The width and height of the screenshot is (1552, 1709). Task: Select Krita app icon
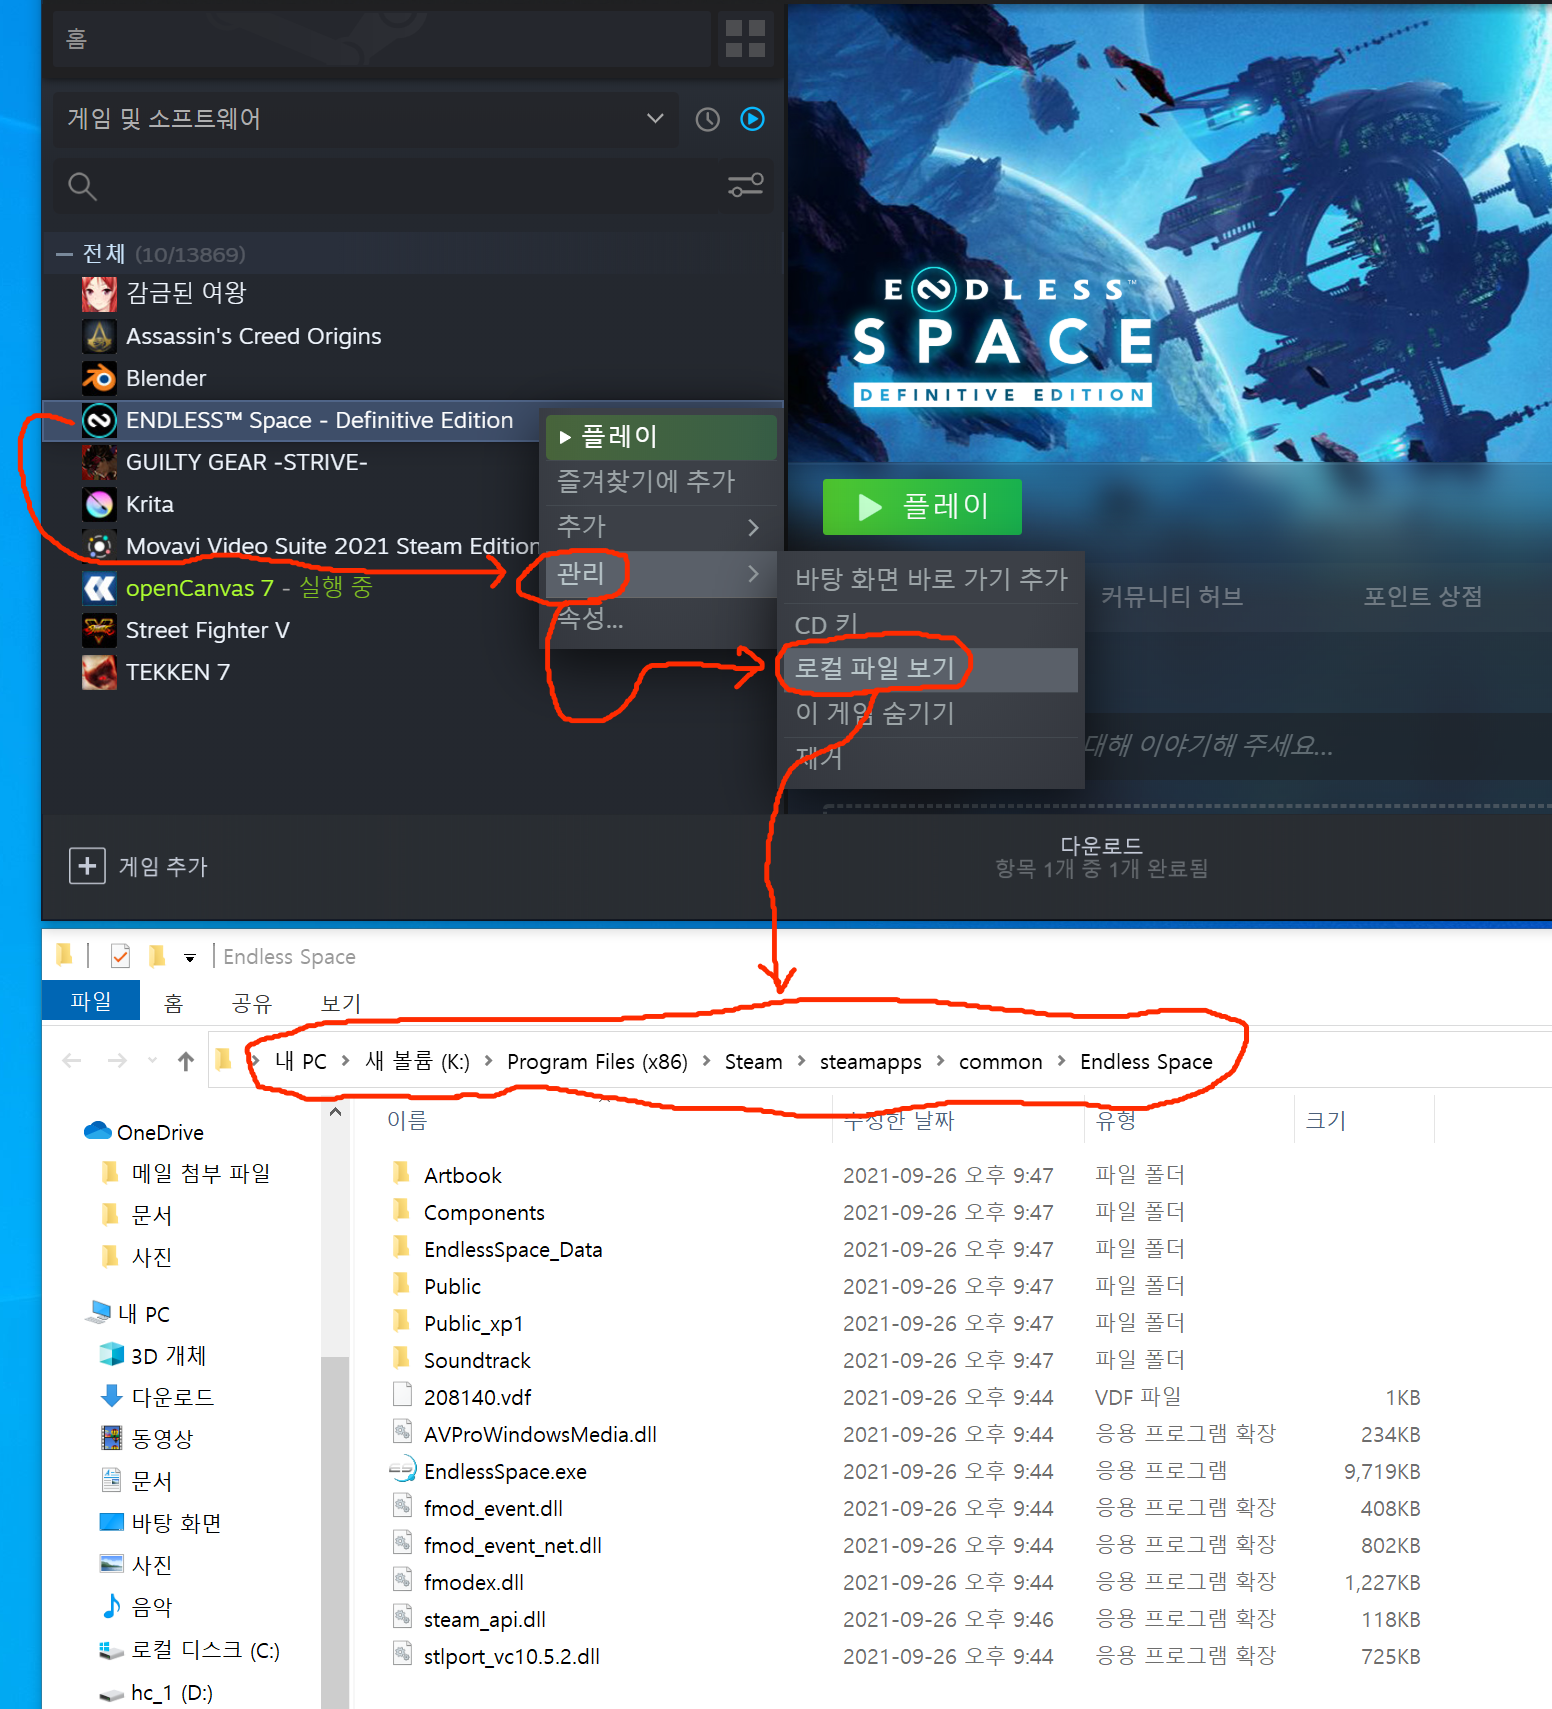99,504
